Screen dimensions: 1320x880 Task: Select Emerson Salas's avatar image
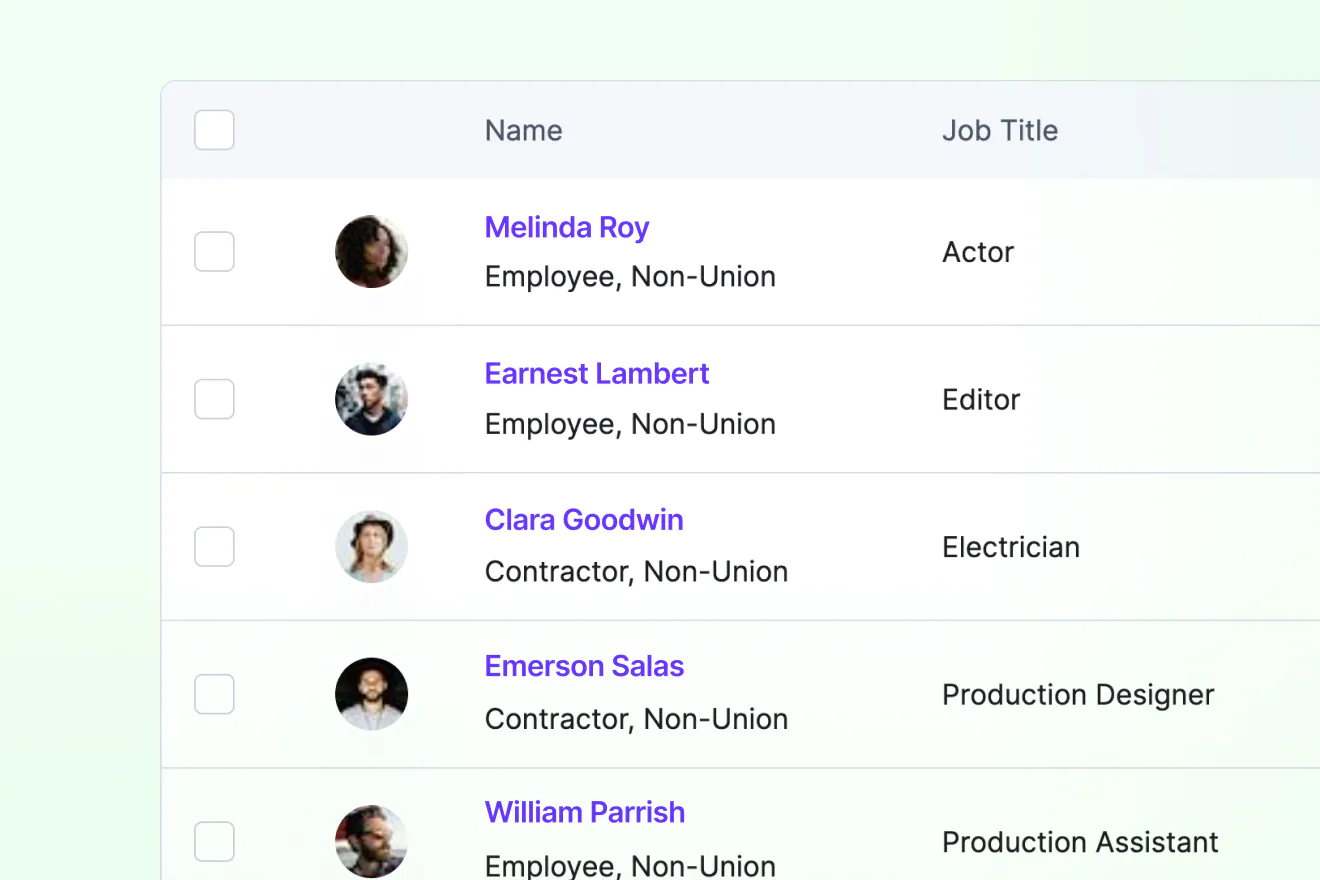(x=371, y=694)
